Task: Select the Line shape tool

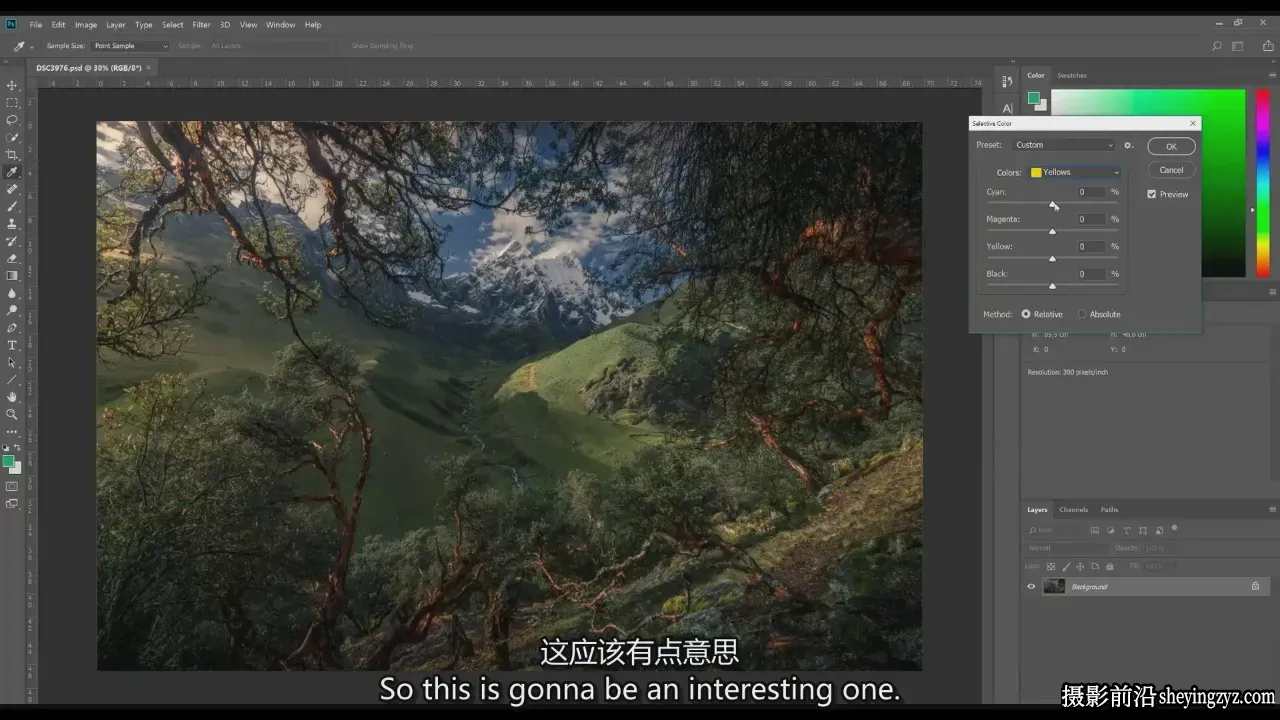Action: tap(12, 380)
